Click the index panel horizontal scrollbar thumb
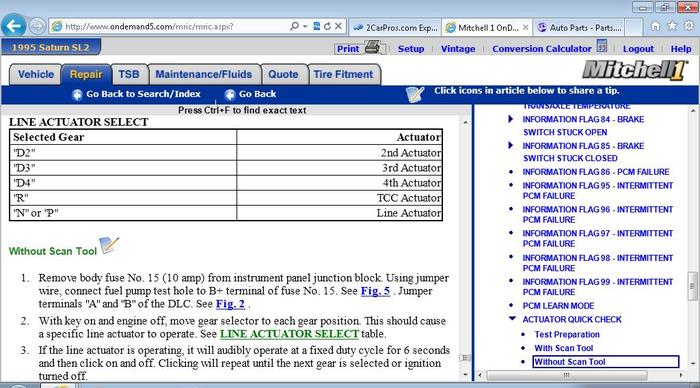 (x=567, y=375)
